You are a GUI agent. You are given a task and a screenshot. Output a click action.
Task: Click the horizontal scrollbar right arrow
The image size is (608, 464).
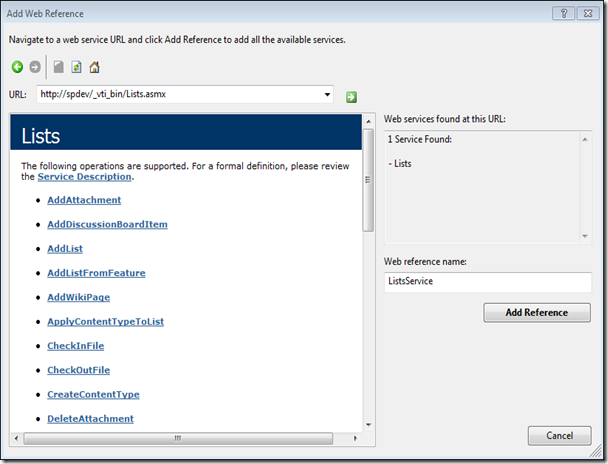tap(355, 438)
